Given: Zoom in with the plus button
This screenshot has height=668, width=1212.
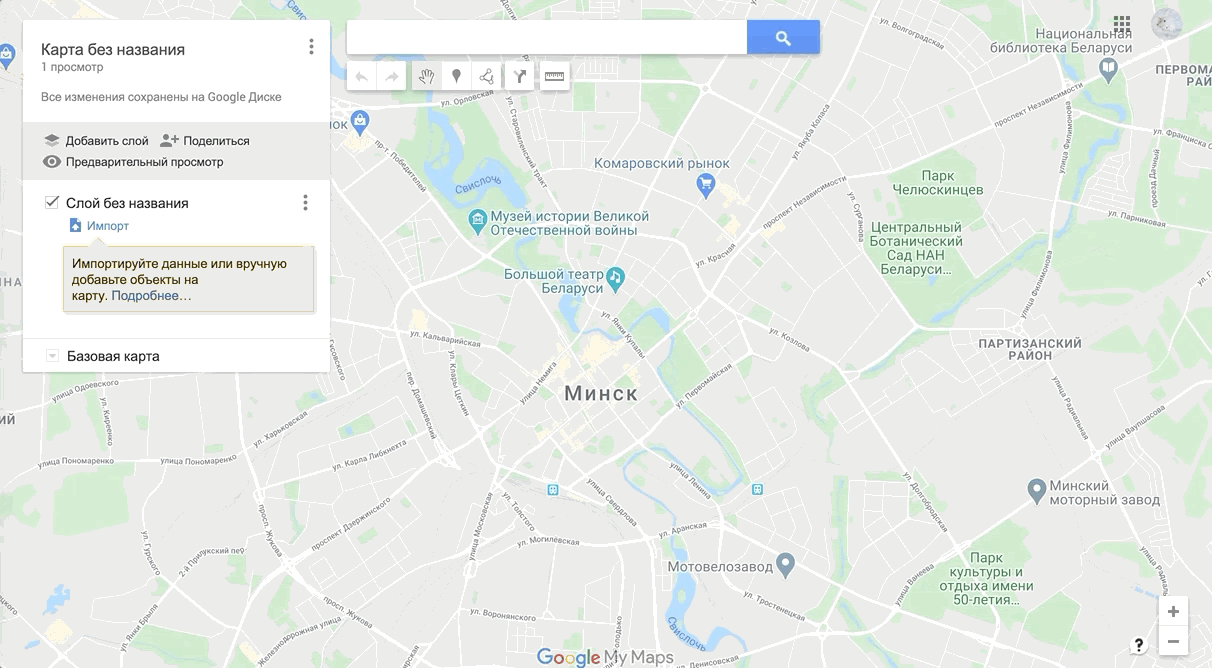Looking at the screenshot, I should click(x=1173, y=612).
